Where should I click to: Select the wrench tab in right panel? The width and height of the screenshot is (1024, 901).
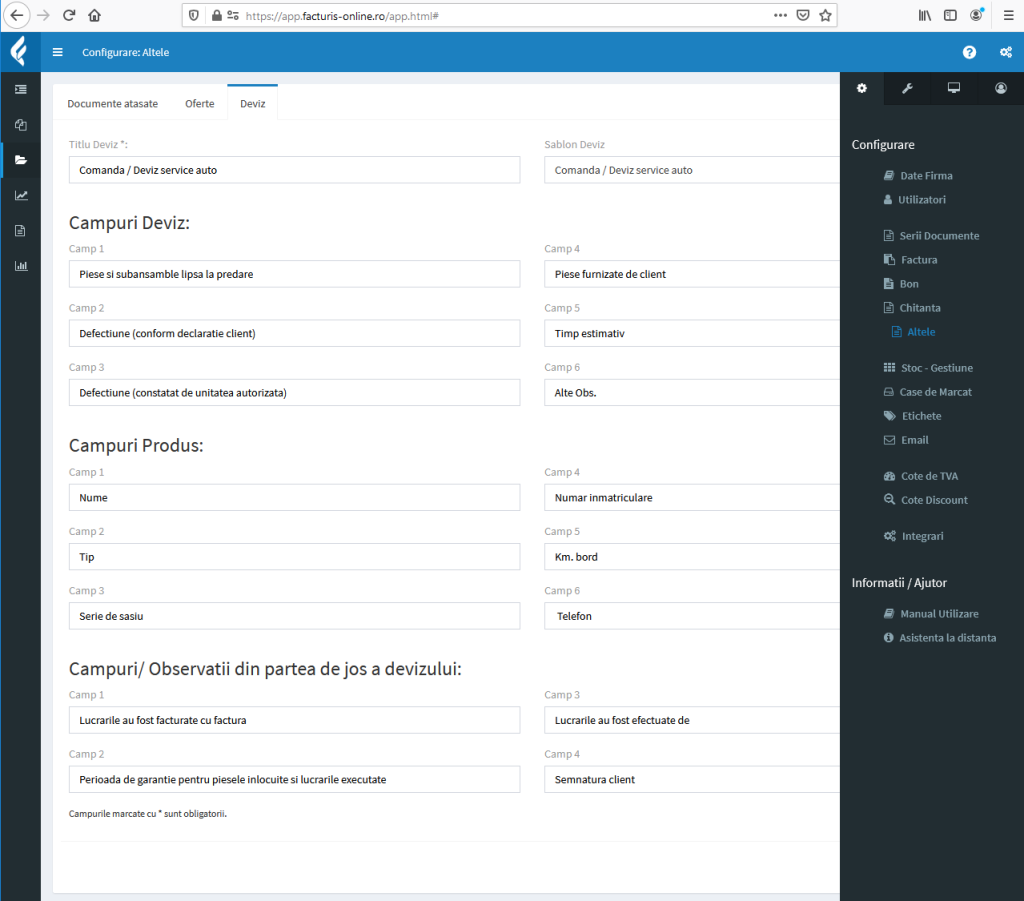tap(907, 88)
